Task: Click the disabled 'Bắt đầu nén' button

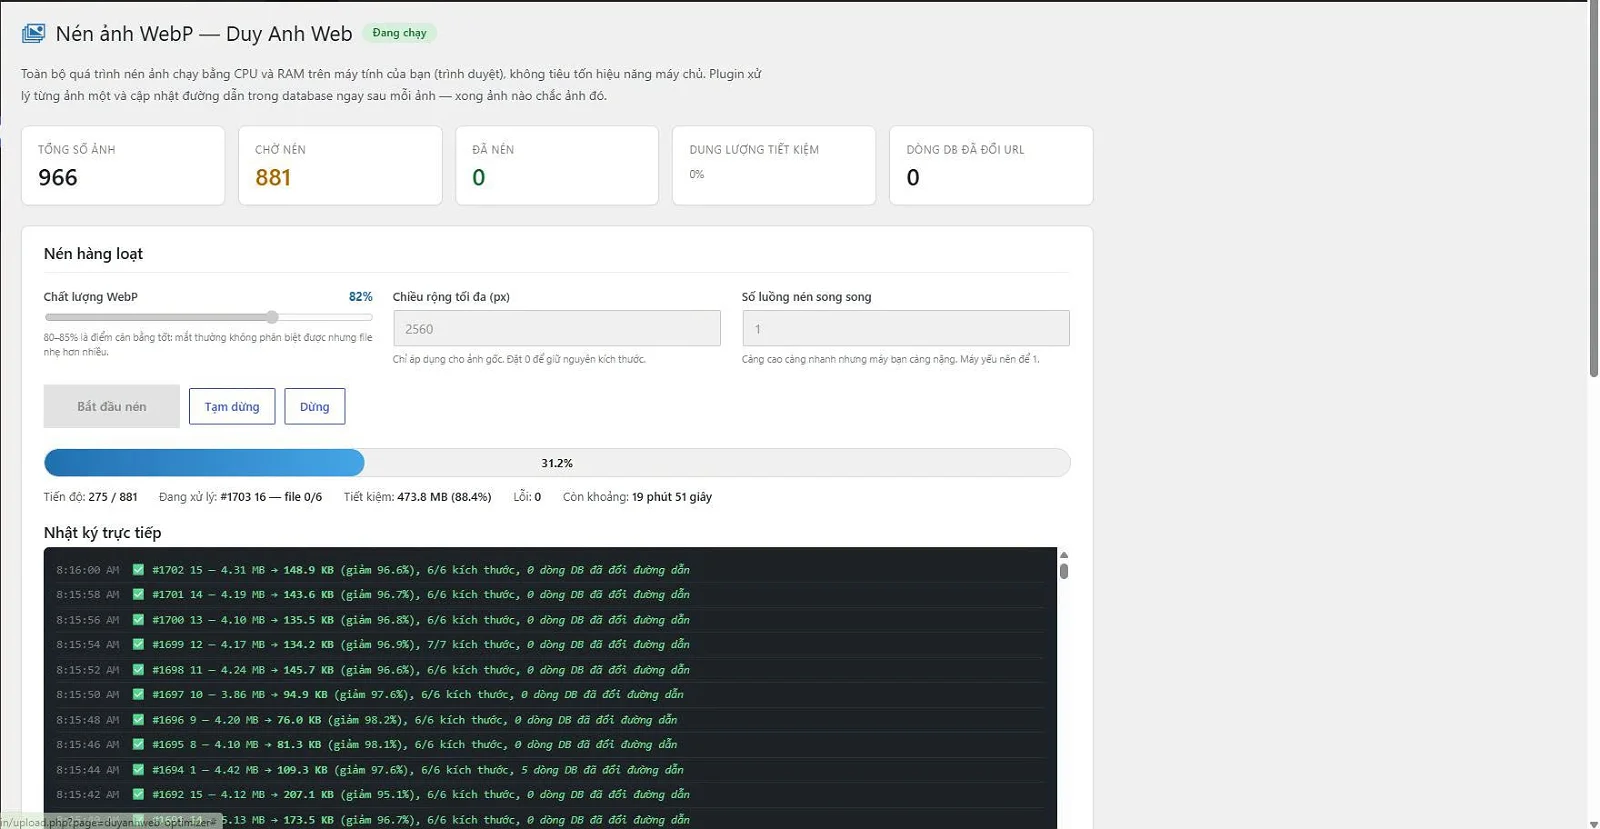Action: click(112, 407)
